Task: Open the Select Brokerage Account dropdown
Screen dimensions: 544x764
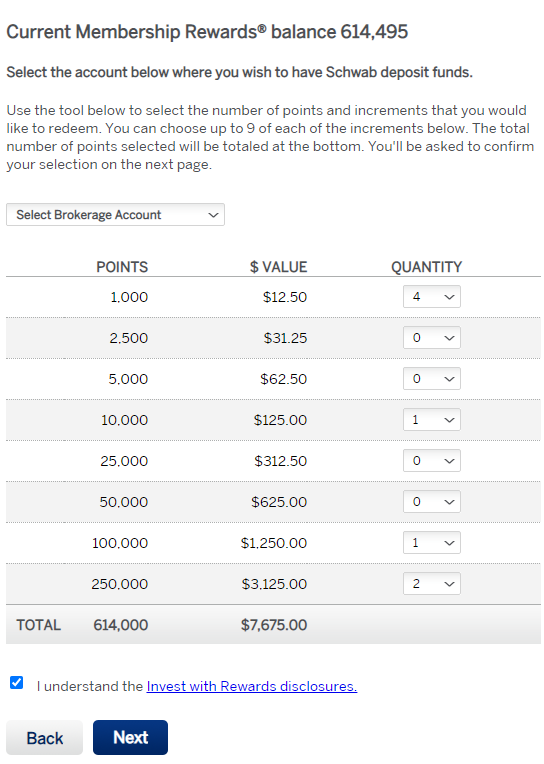Action: (115, 215)
